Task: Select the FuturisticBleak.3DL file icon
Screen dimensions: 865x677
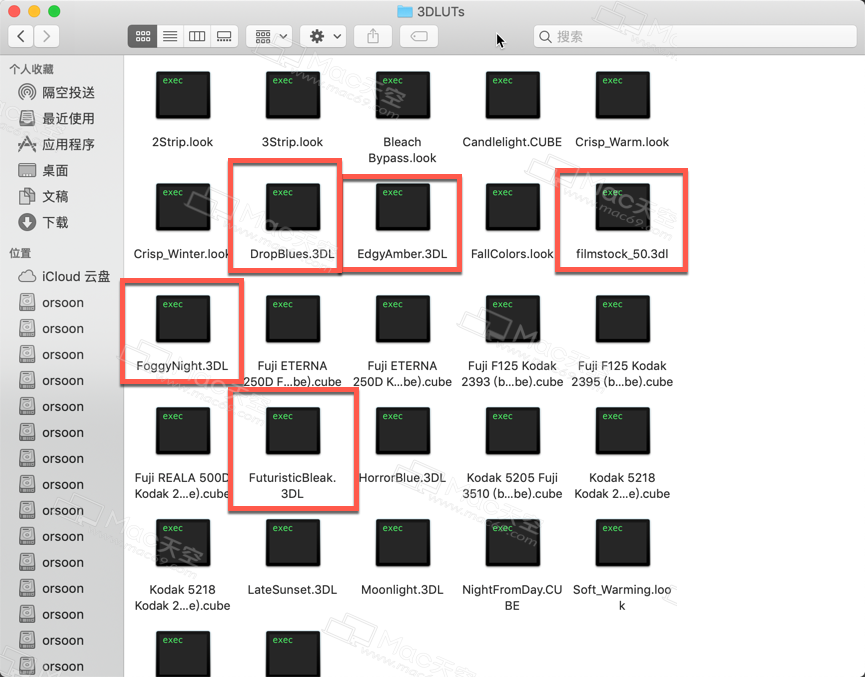Action: pyautogui.click(x=292, y=431)
